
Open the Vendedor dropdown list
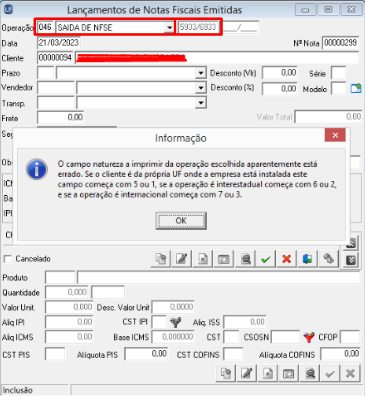[201, 88]
